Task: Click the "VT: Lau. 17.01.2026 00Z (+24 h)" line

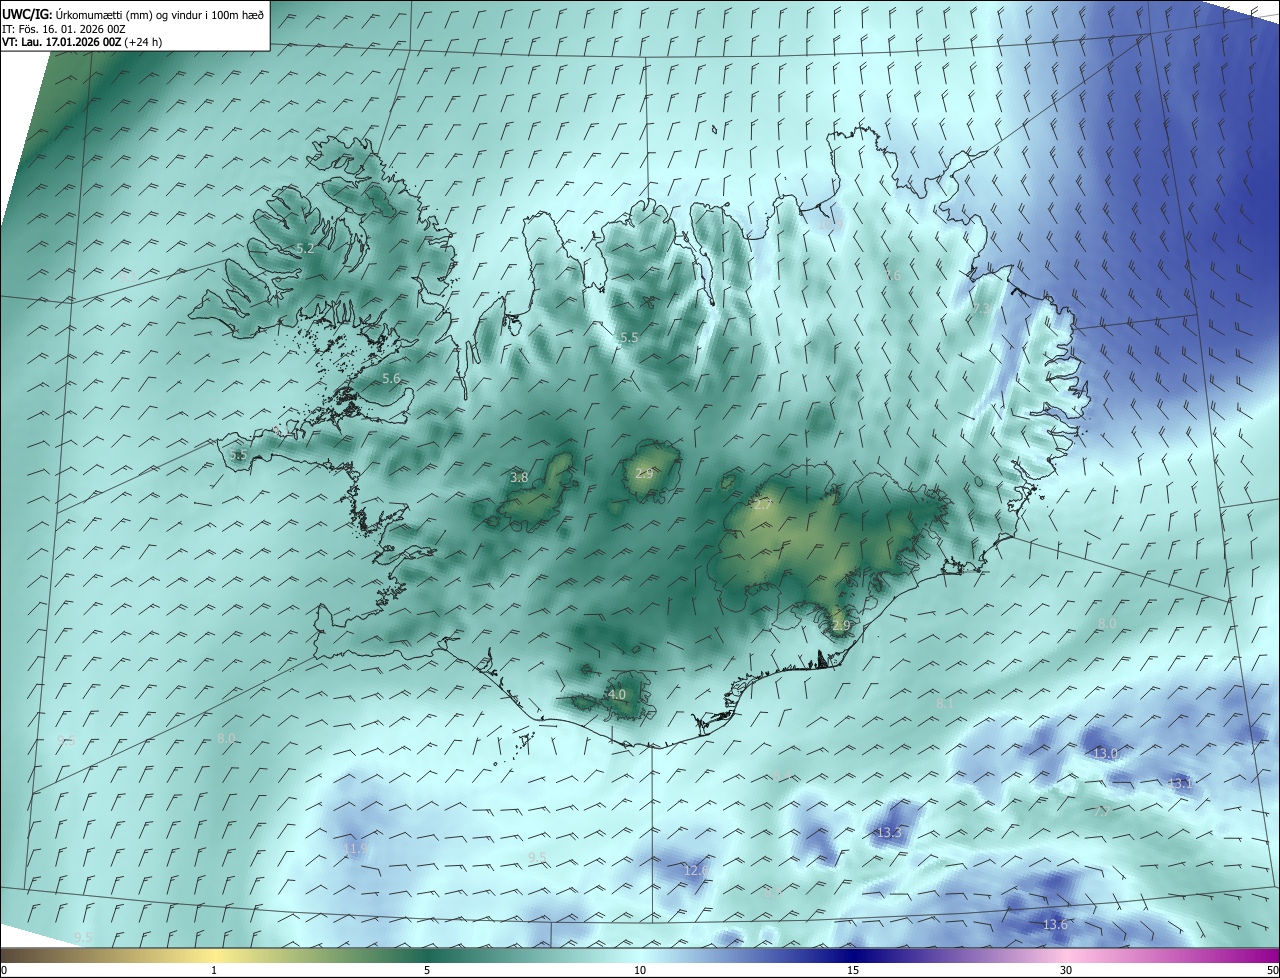Action: click(82, 43)
